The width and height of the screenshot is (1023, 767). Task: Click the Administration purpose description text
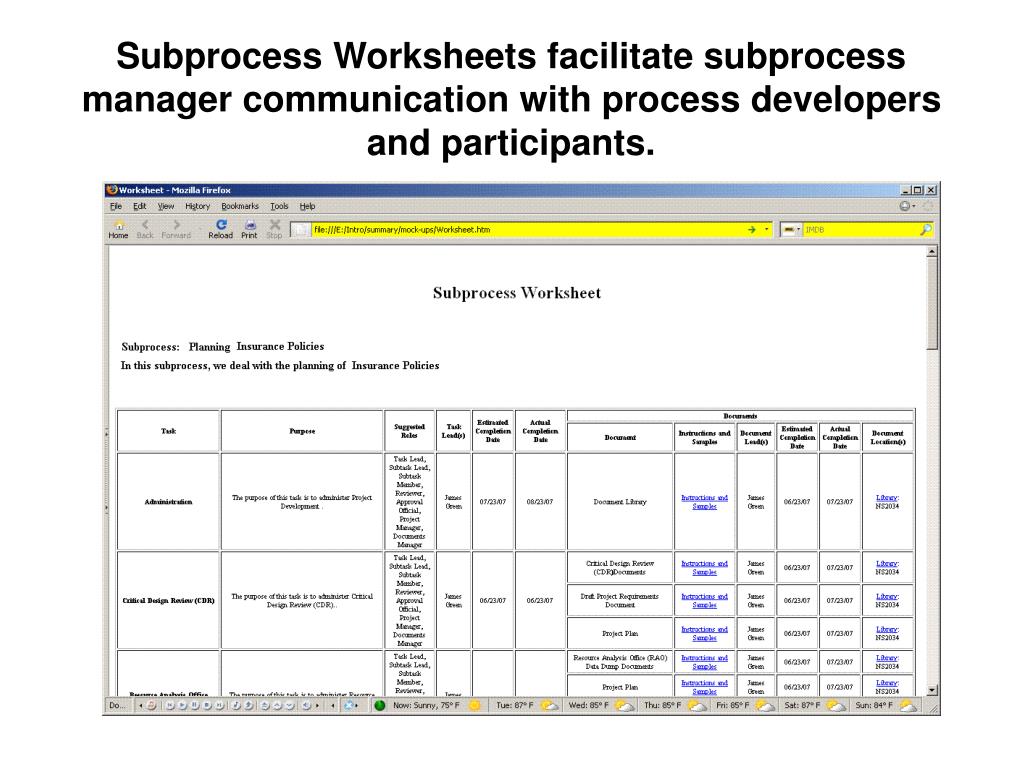tap(302, 502)
